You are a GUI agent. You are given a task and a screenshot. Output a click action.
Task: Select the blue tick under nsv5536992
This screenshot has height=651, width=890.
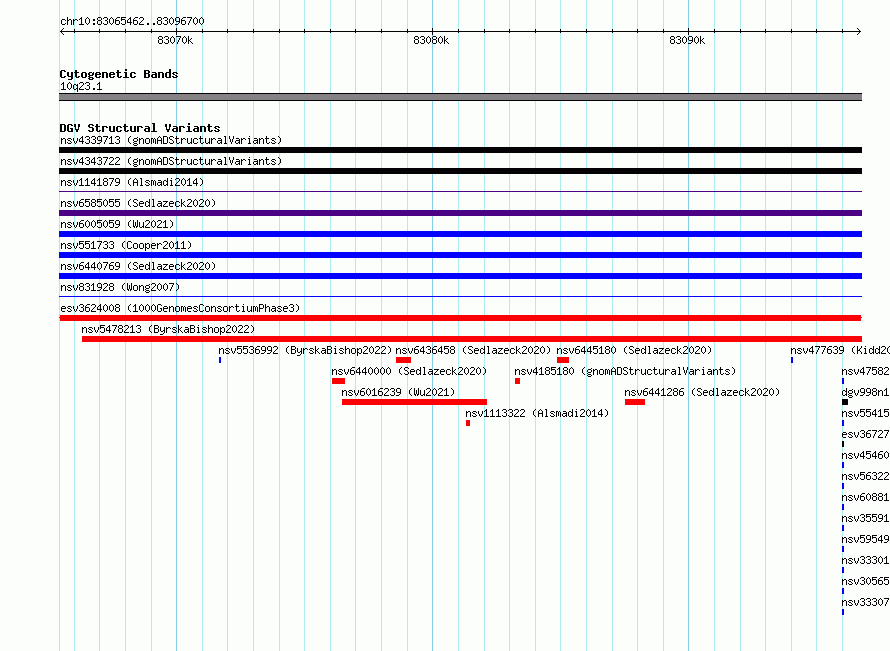click(220, 360)
